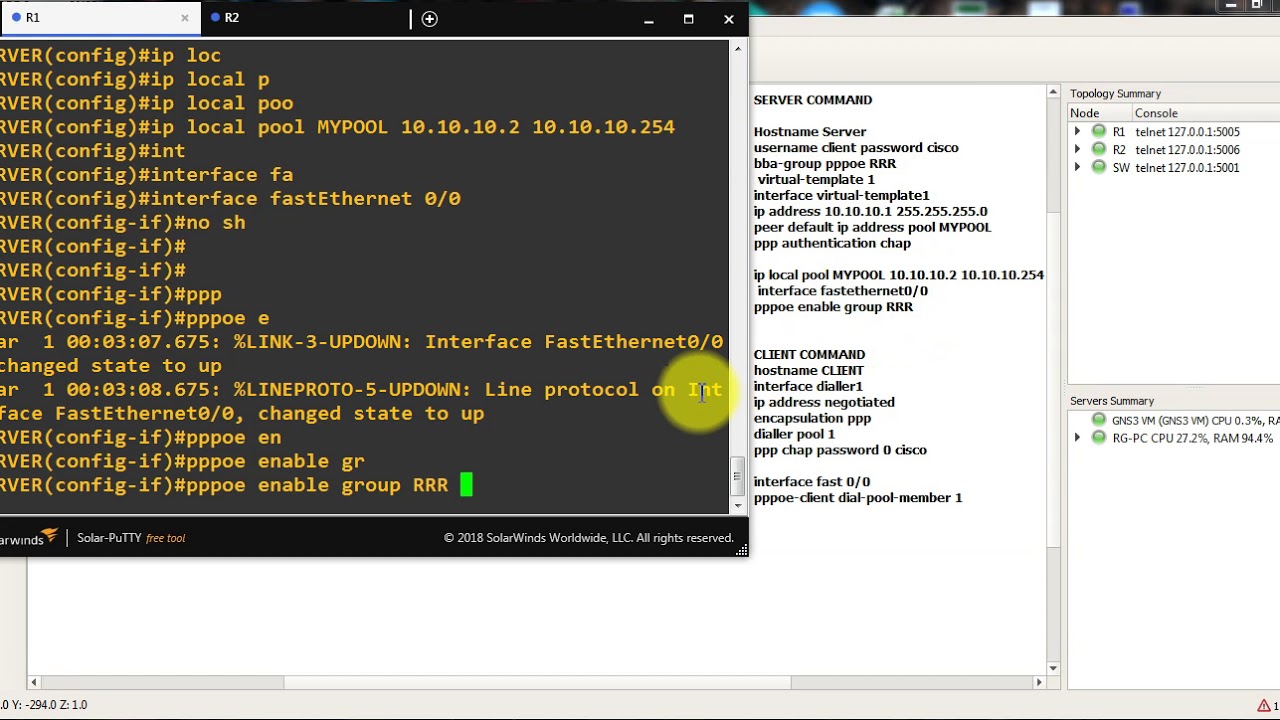Click 'pppoe enable group RRR' note line
This screenshot has width=1280, height=720.
[833, 307]
